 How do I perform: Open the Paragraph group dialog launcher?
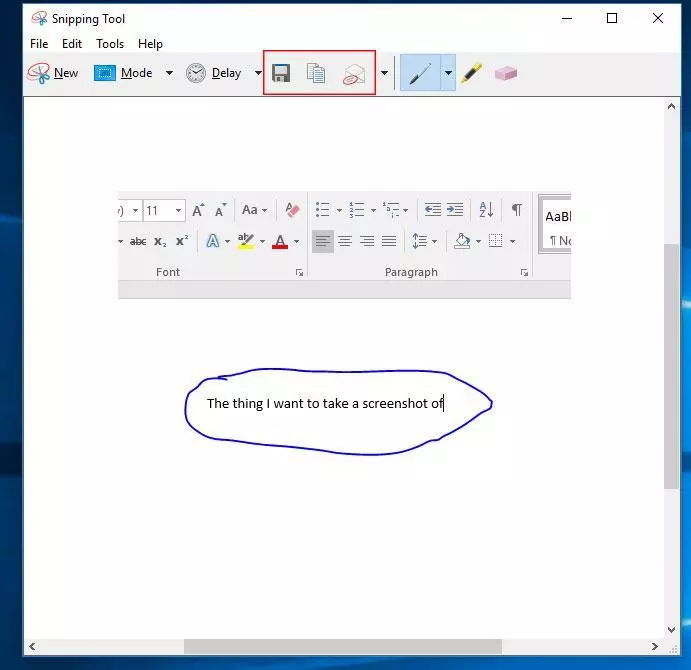coord(524,273)
